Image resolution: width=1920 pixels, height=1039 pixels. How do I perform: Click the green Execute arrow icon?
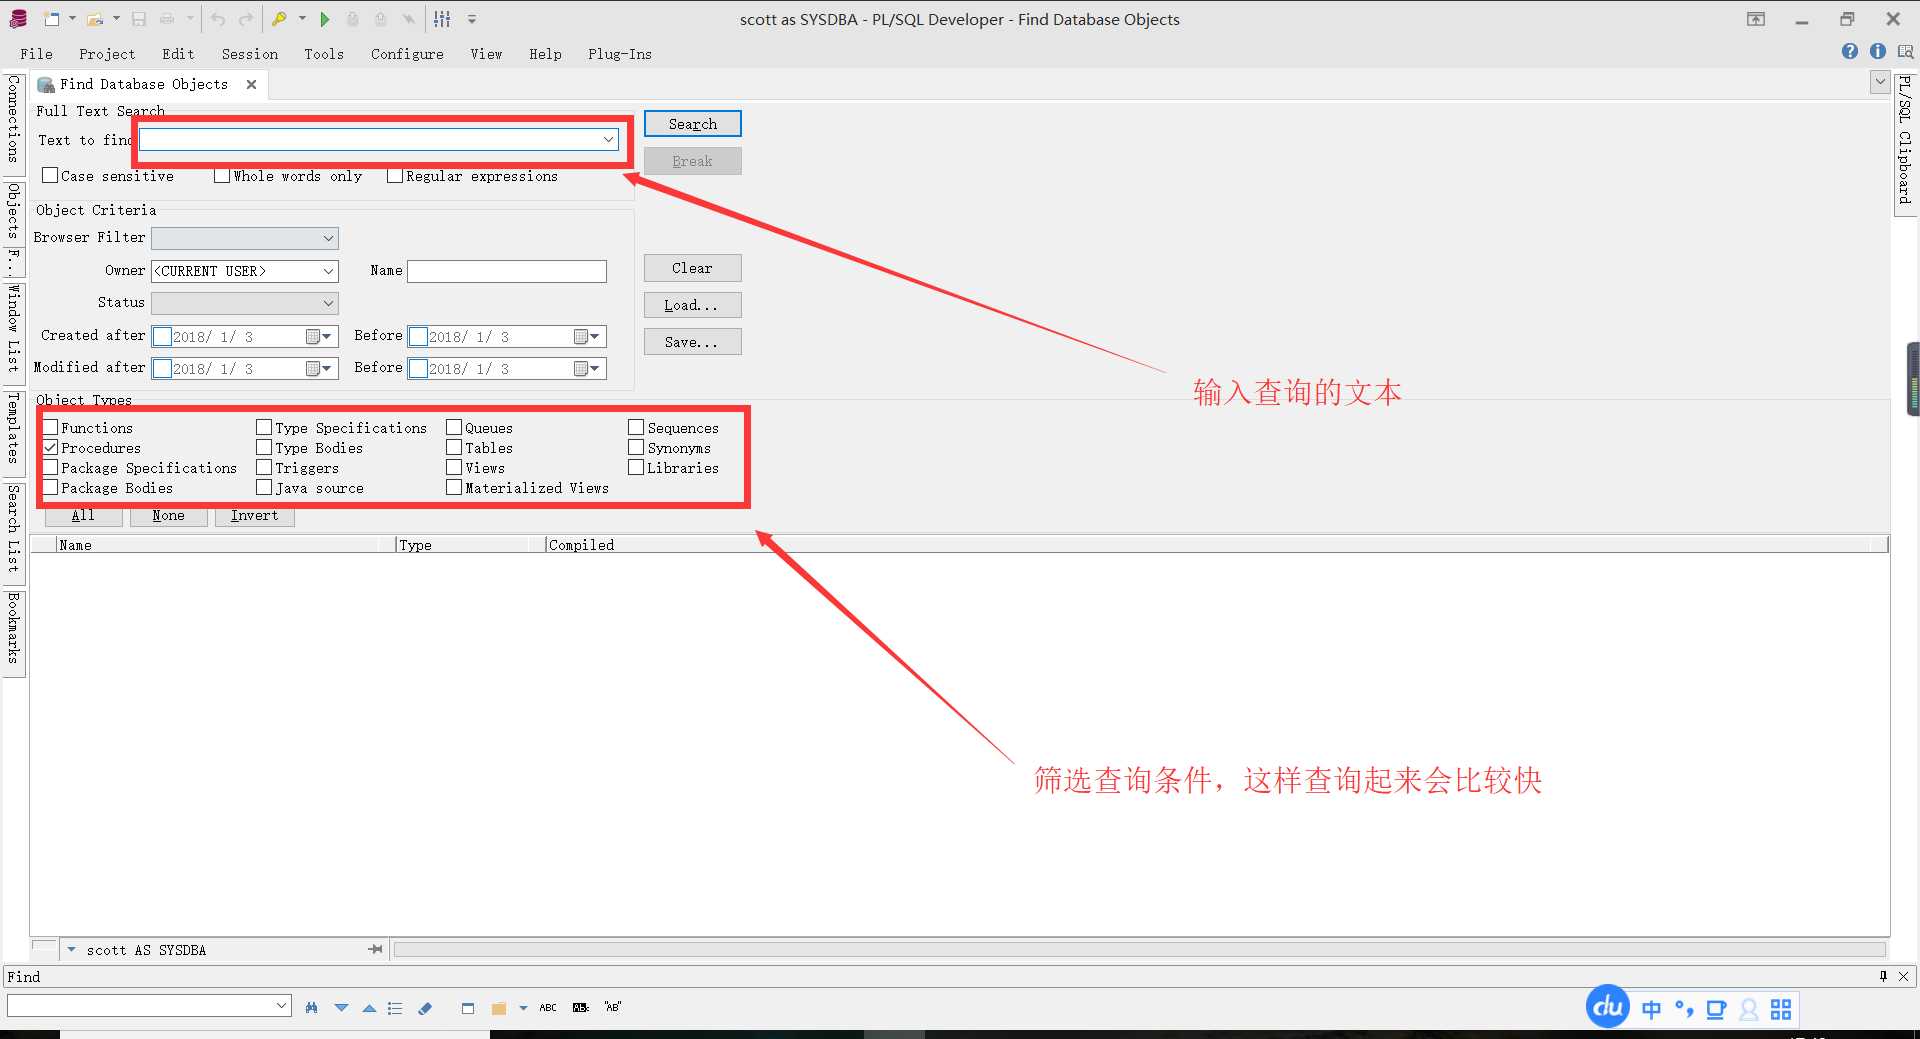point(324,19)
